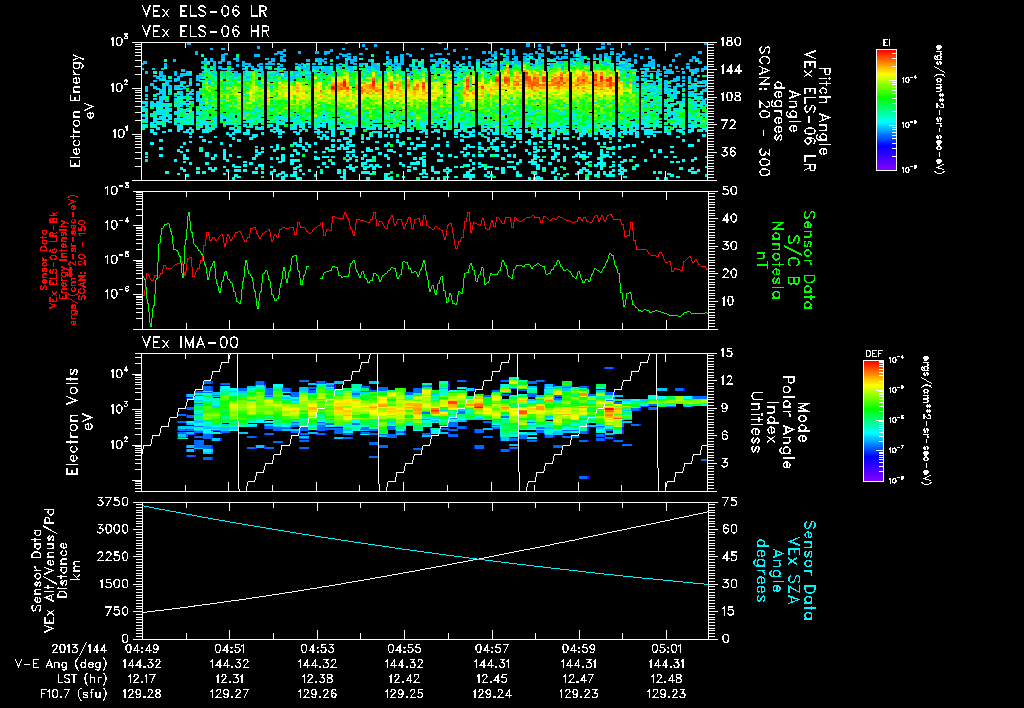
Task: Click the EI color scale bar
Action: coord(886,110)
